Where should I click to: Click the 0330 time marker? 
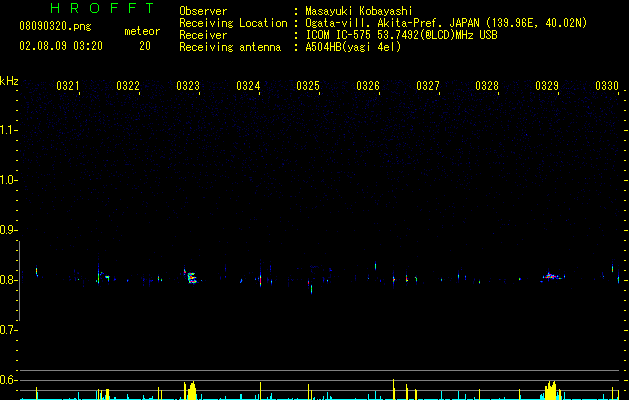click(607, 86)
